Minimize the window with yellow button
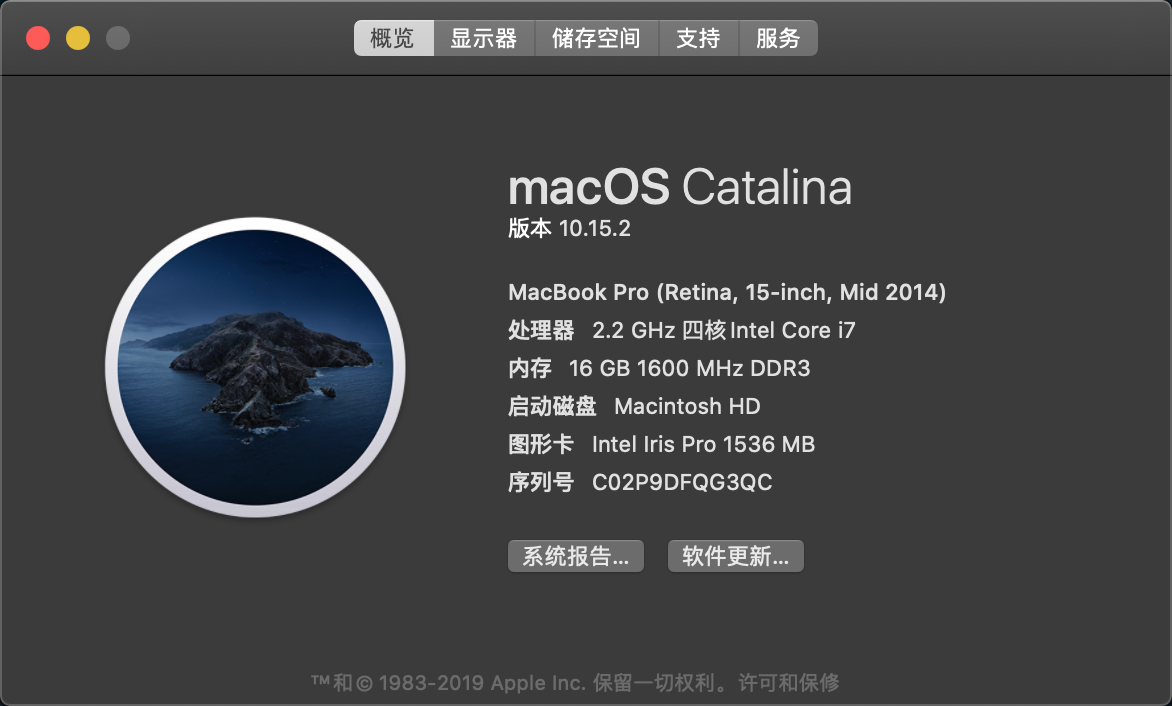This screenshot has height=706, width=1172. click(x=78, y=38)
